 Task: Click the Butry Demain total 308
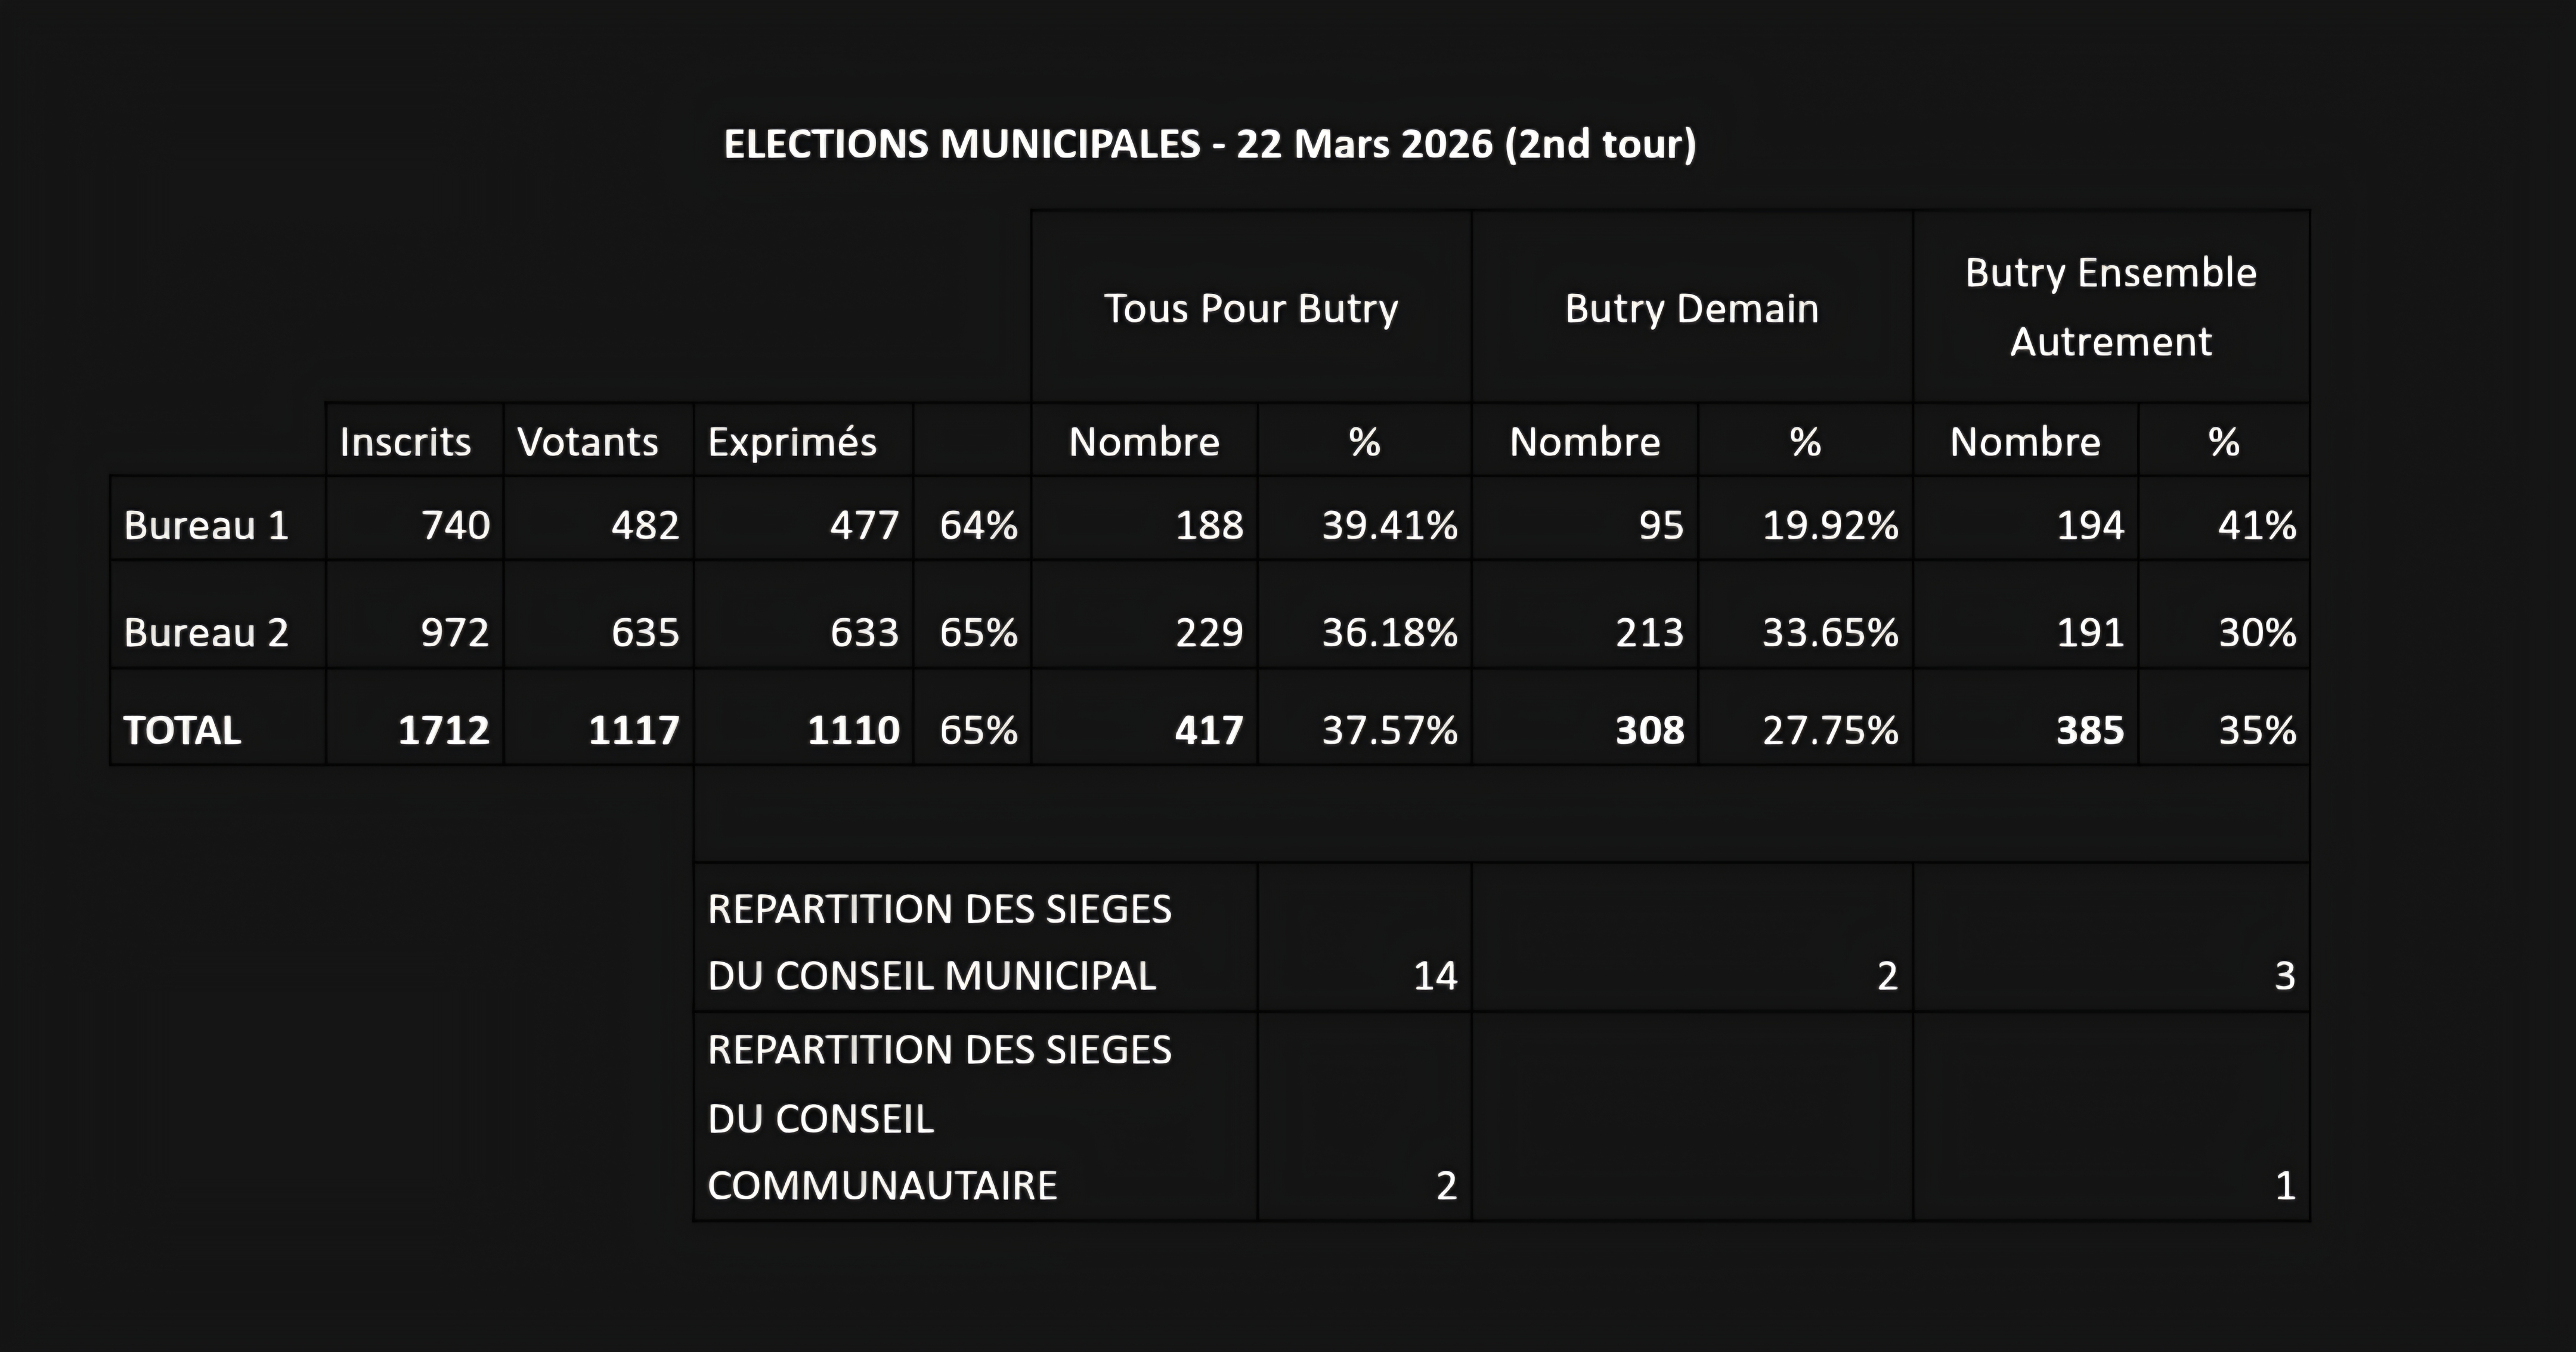click(x=1649, y=730)
